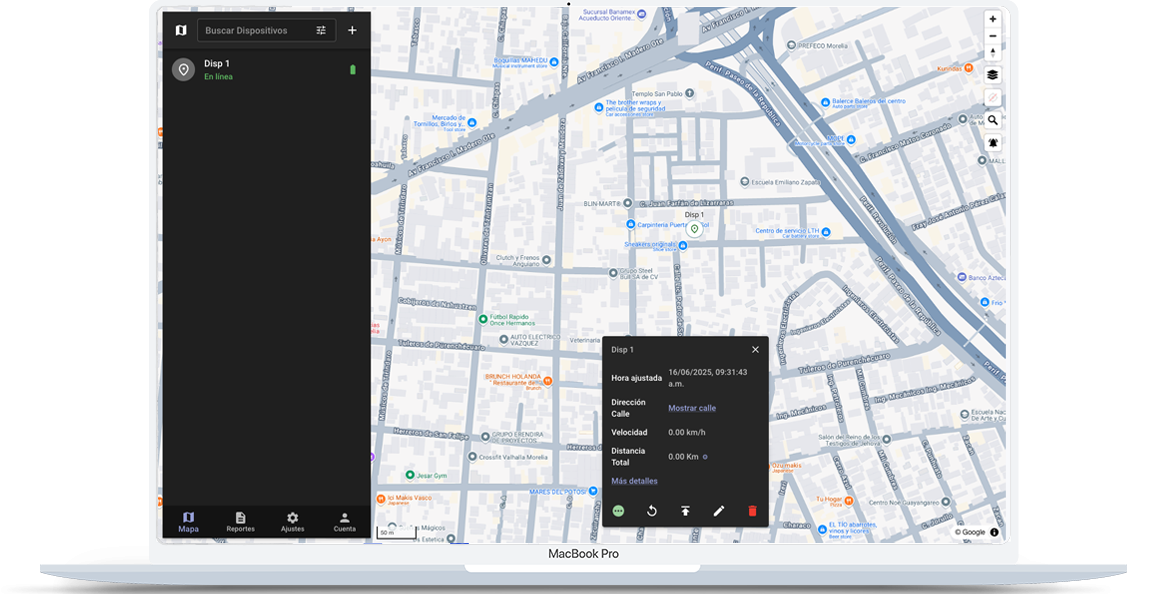Open the notifications bell on the map
Screen dimensions: 1175x594
coord(993,142)
